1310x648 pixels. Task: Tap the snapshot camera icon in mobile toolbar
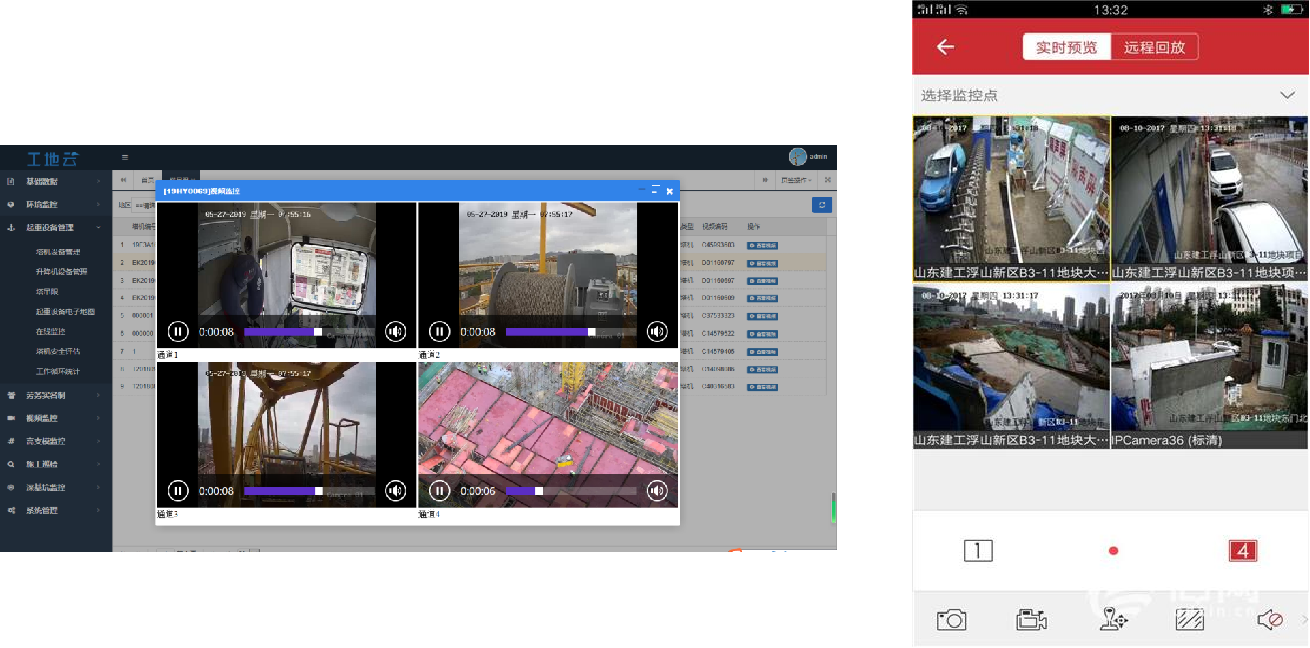click(951, 620)
